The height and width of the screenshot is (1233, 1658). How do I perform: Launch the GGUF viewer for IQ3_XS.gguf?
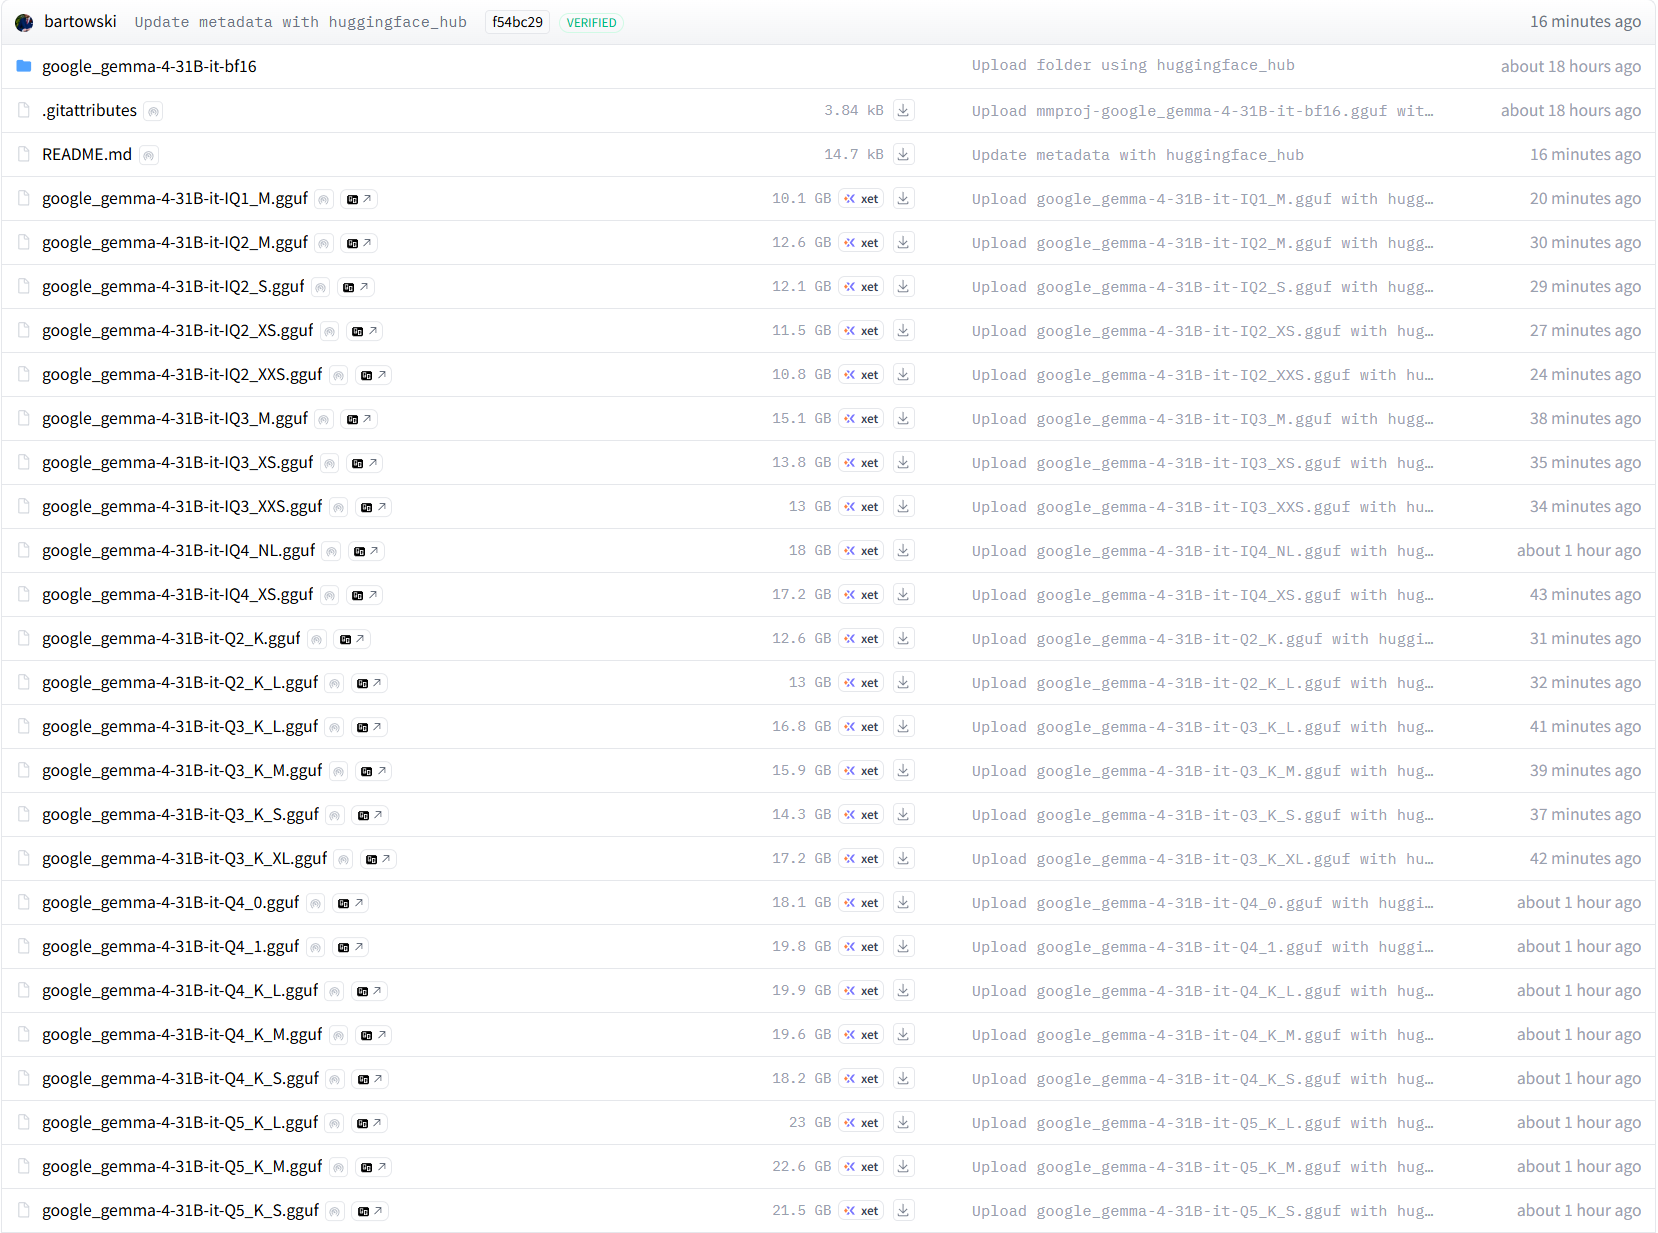[365, 463]
